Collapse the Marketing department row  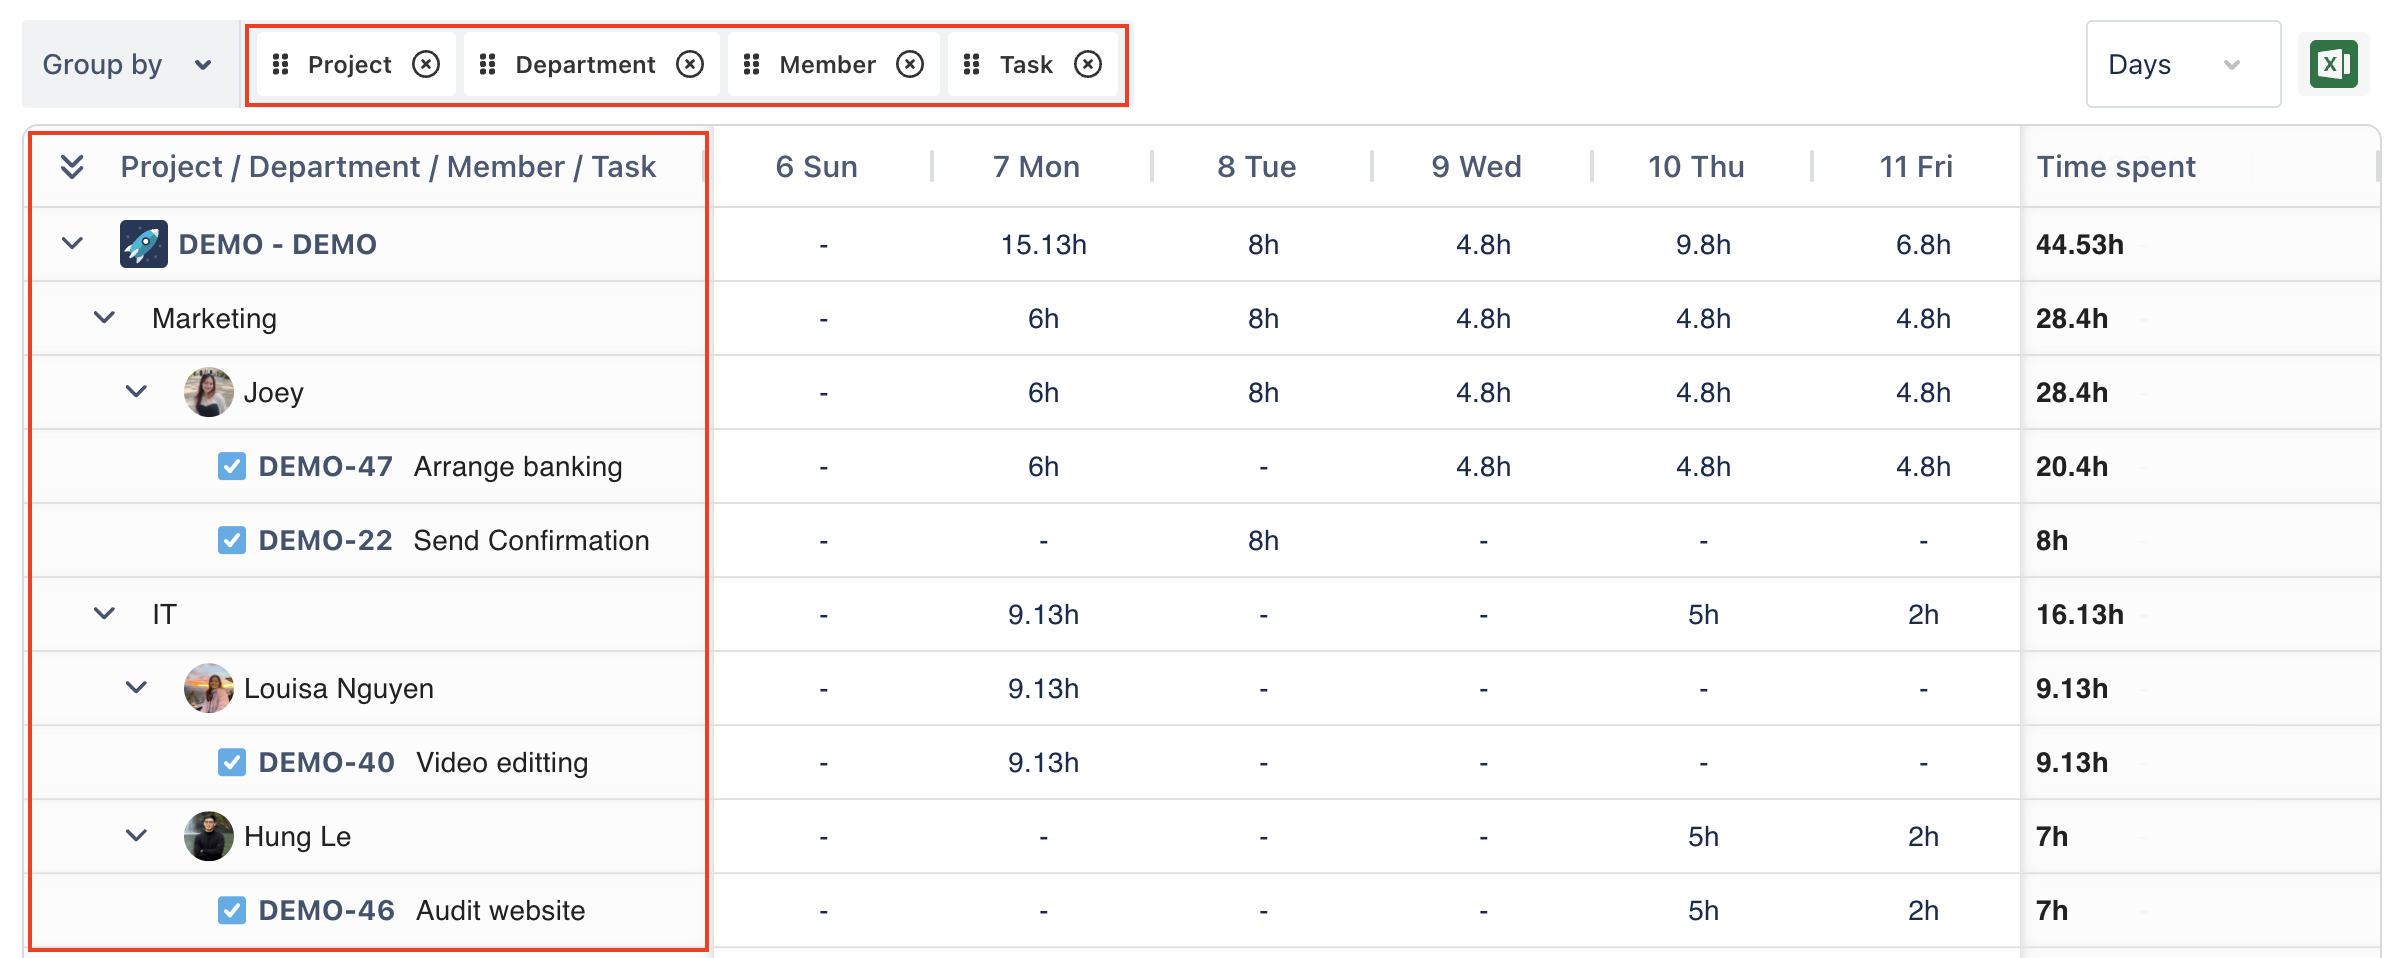pos(104,318)
